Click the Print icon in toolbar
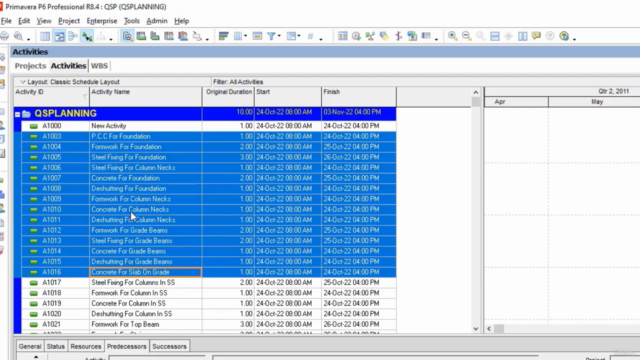This screenshot has width=640, height=360. 4,36
